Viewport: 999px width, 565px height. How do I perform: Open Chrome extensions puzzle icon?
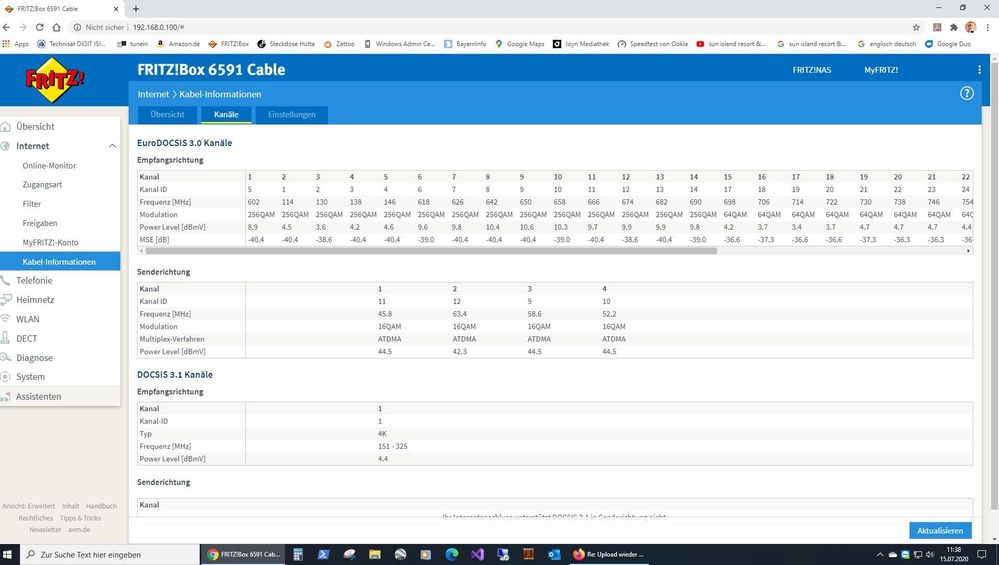[x=953, y=27]
